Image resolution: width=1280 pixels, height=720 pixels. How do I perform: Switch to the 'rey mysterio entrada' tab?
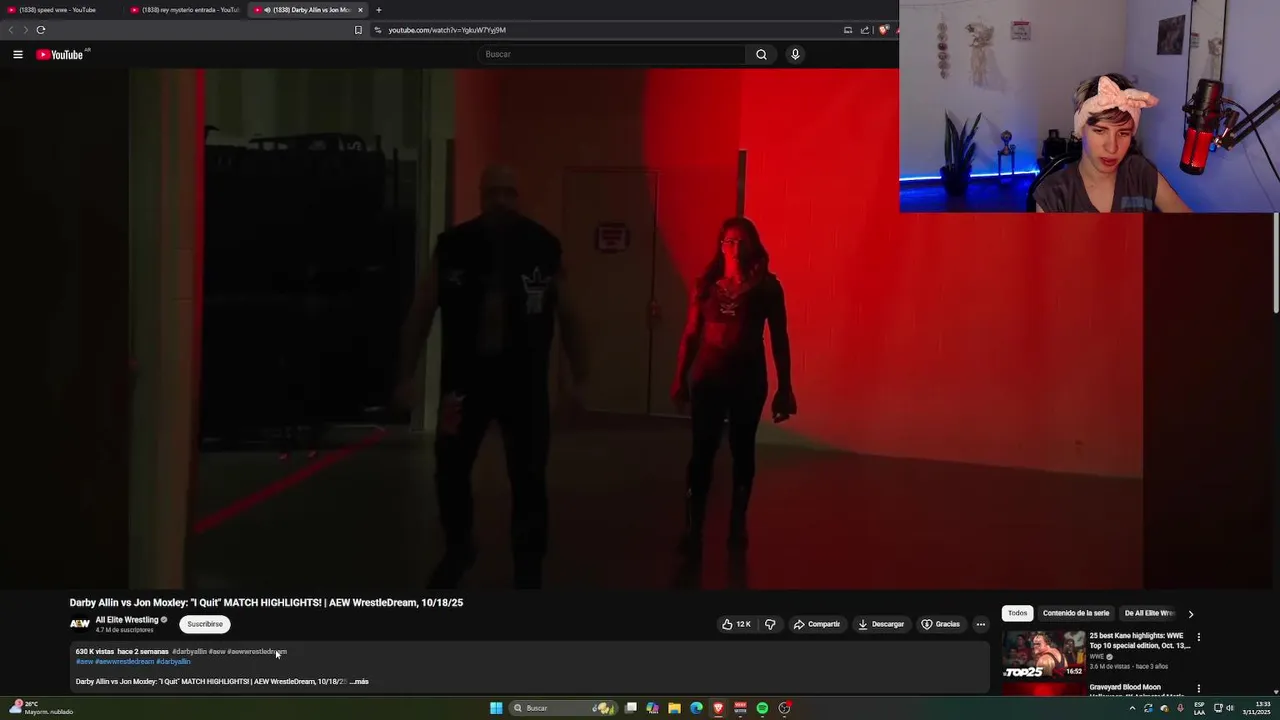click(x=185, y=10)
